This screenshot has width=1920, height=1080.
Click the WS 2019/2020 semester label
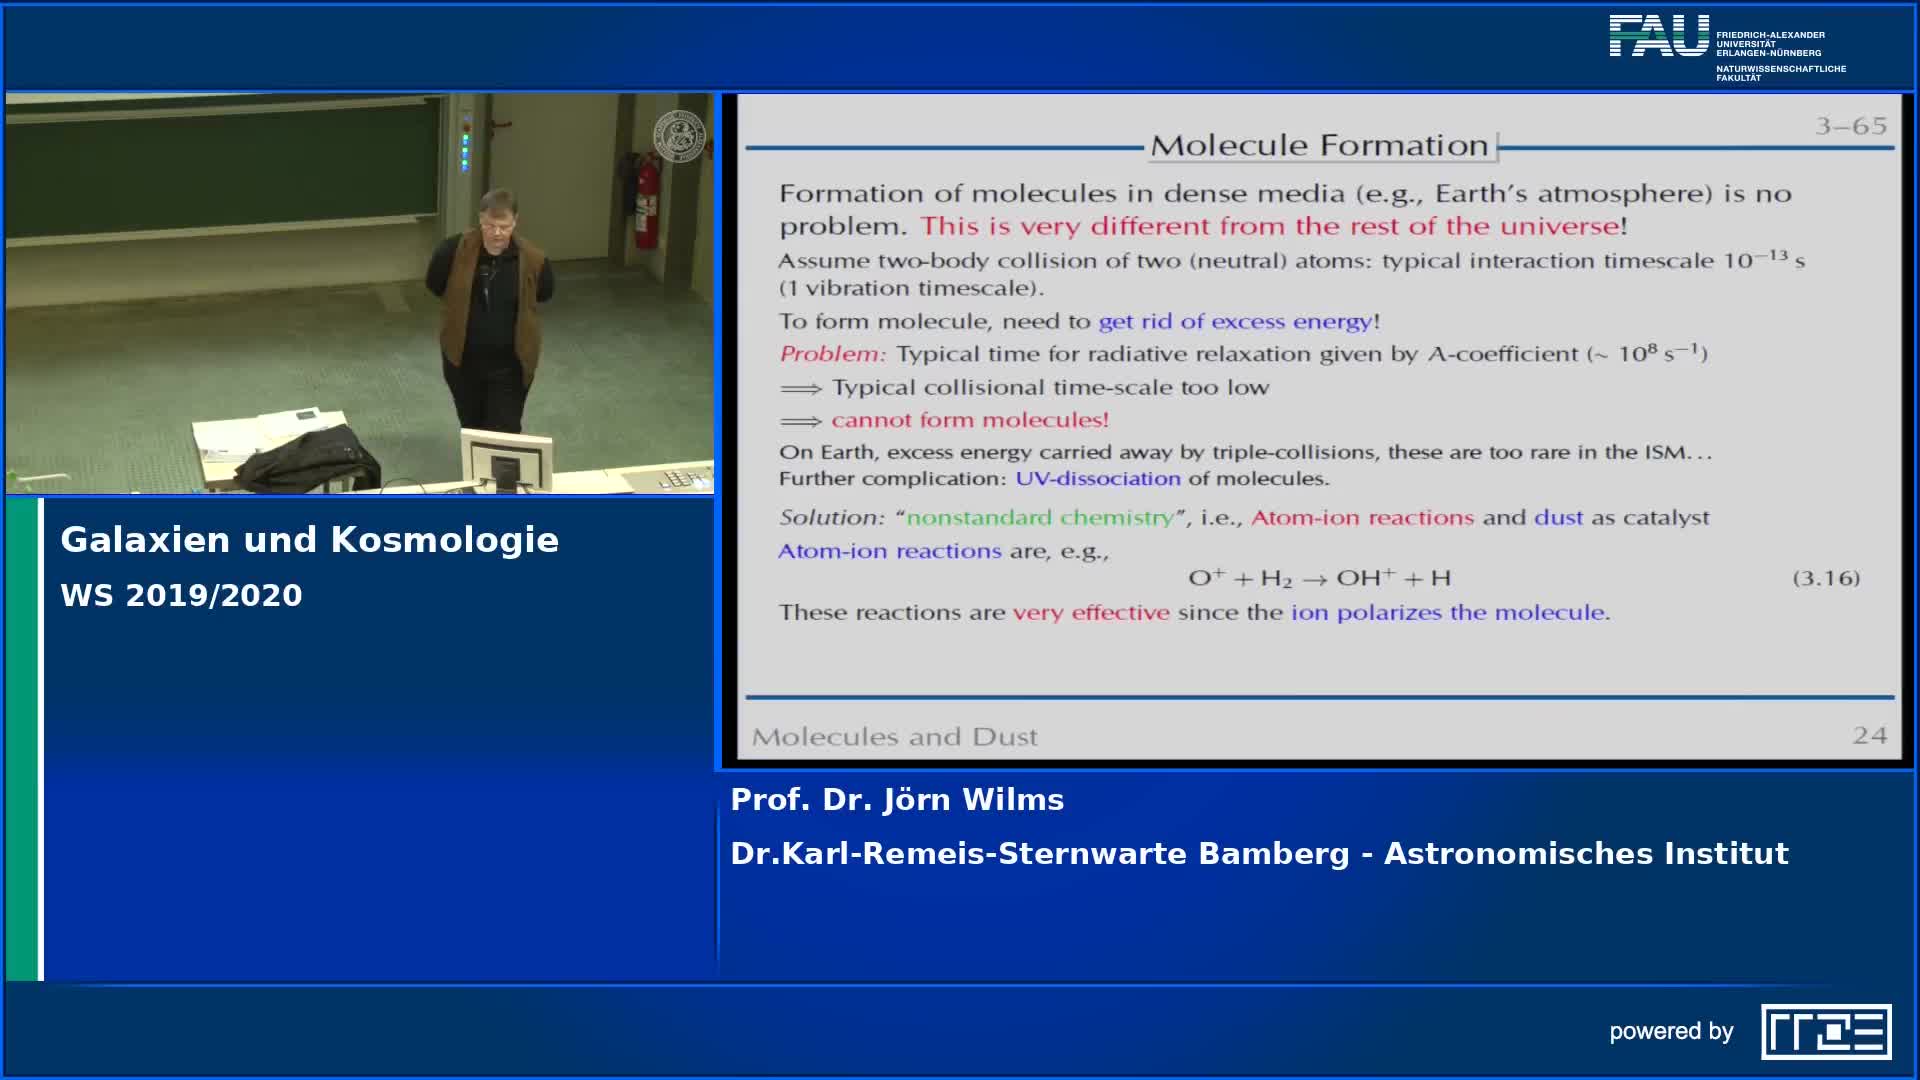click(181, 595)
